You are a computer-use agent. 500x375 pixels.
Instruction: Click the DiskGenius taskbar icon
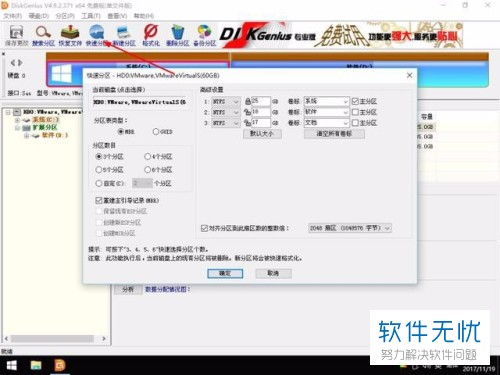[60, 366]
